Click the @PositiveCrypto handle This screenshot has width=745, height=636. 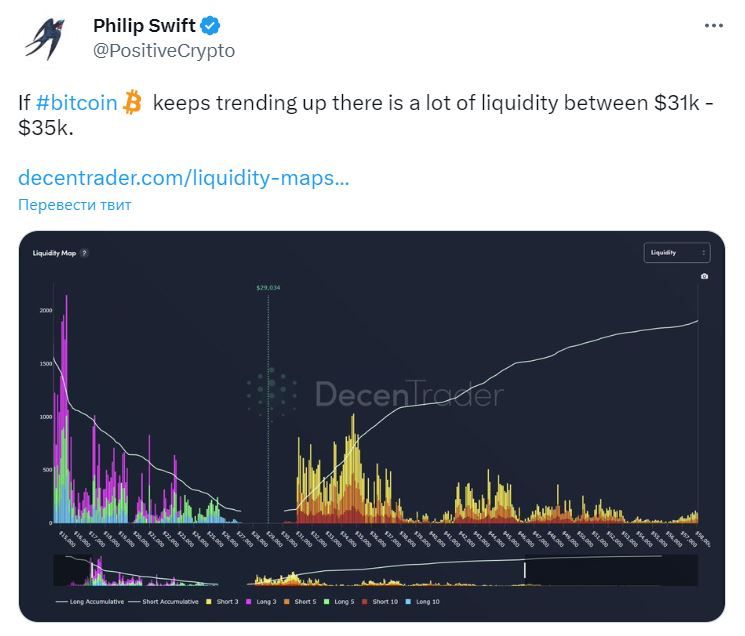[x=164, y=50]
